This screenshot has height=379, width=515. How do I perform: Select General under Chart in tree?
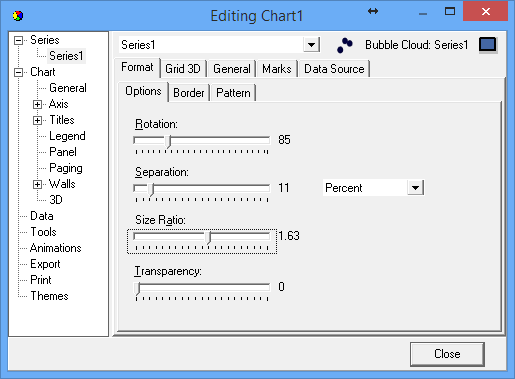click(68, 88)
